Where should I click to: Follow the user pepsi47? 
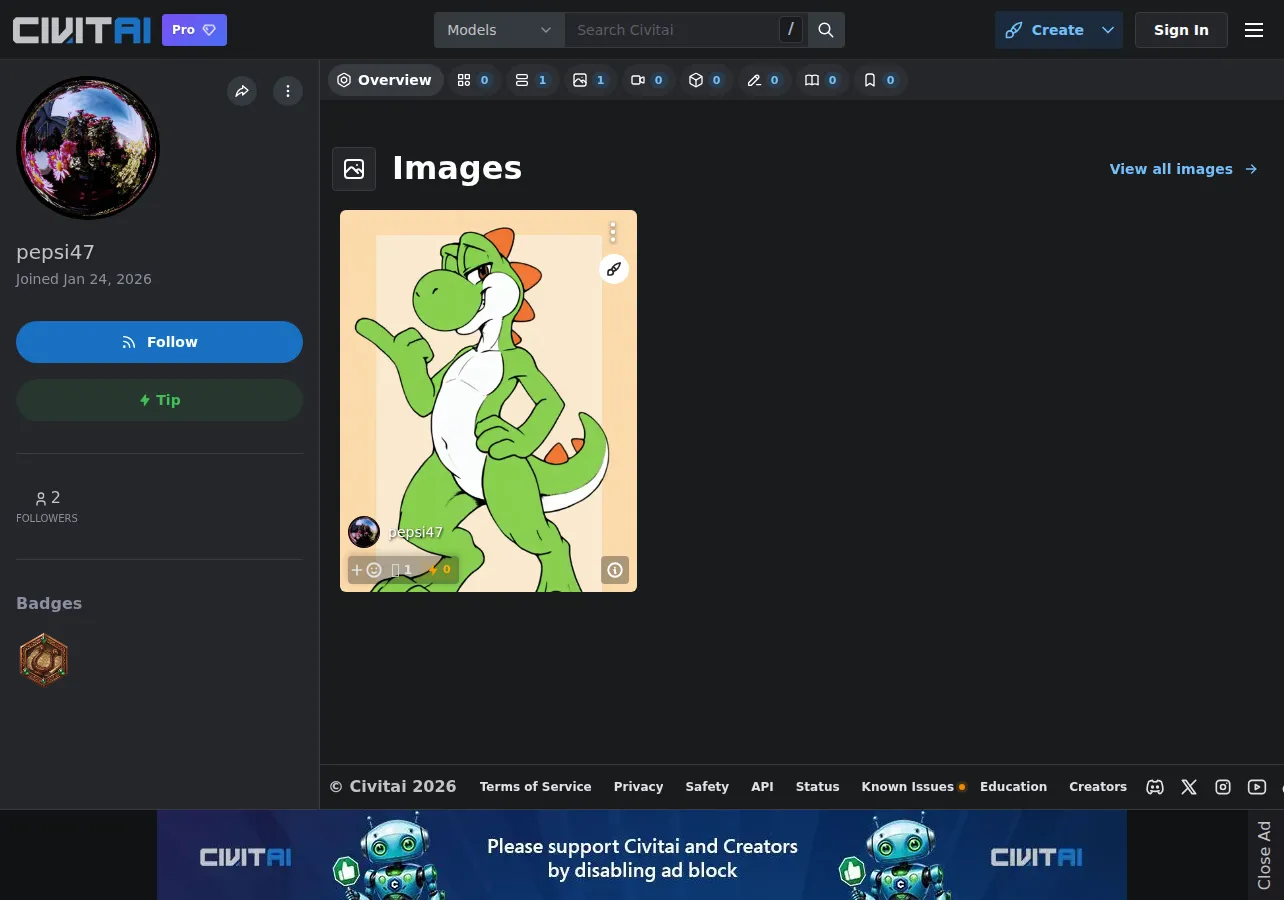(159, 342)
